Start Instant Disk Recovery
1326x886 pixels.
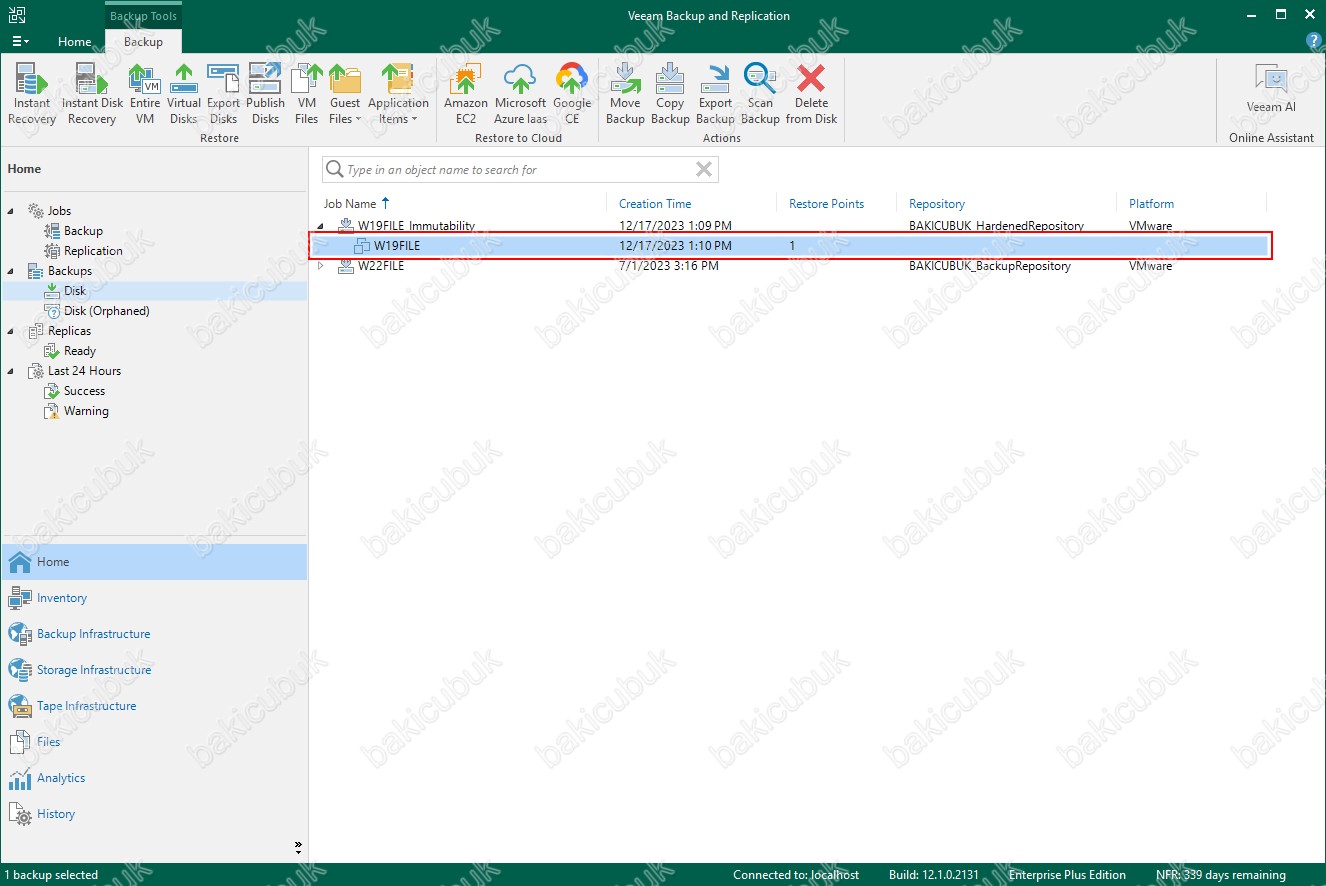92,94
